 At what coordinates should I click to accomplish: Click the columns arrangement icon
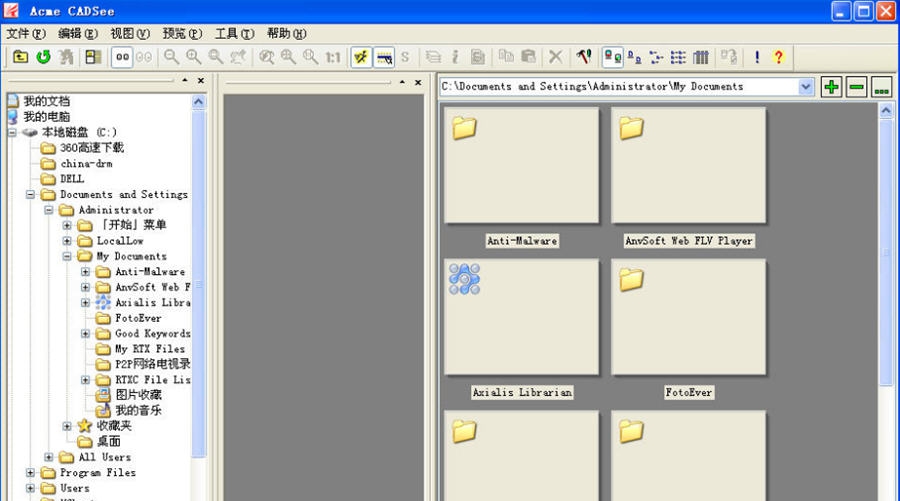click(x=701, y=57)
